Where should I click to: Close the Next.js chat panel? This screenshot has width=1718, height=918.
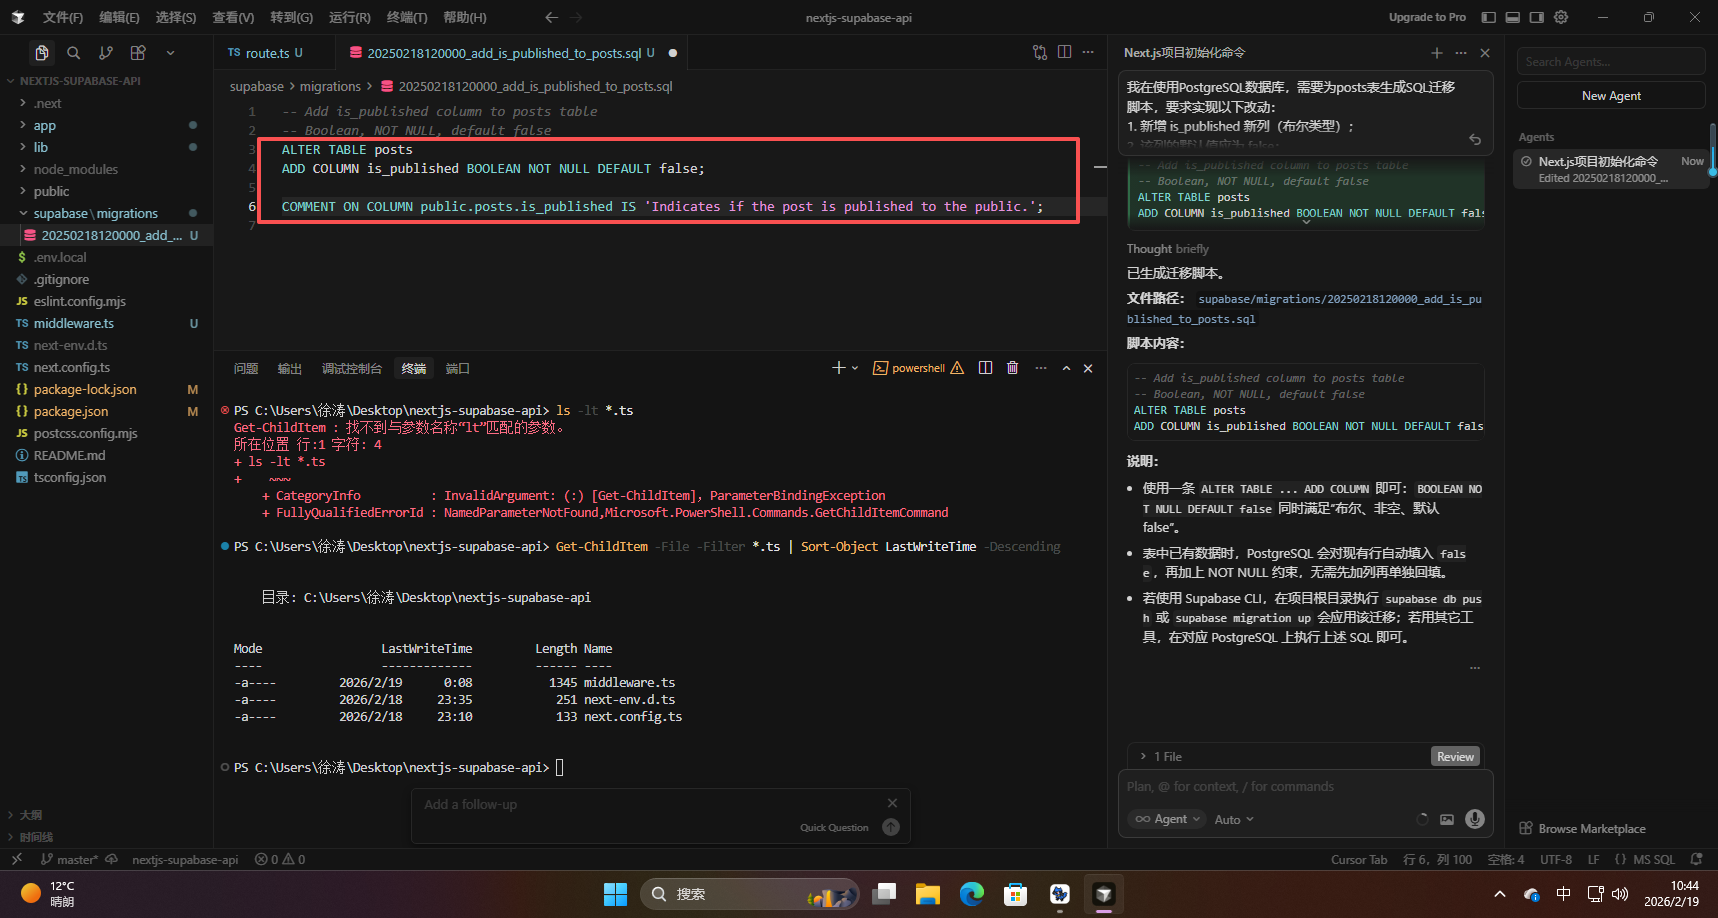[x=1485, y=53]
